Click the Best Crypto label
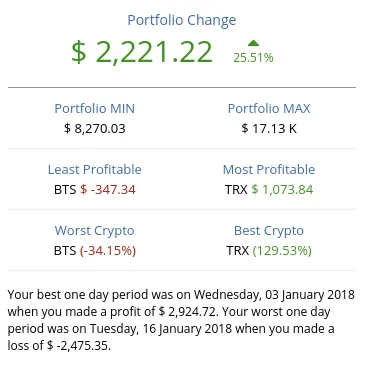The width and height of the screenshot is (376, 372). coord(269,231)
